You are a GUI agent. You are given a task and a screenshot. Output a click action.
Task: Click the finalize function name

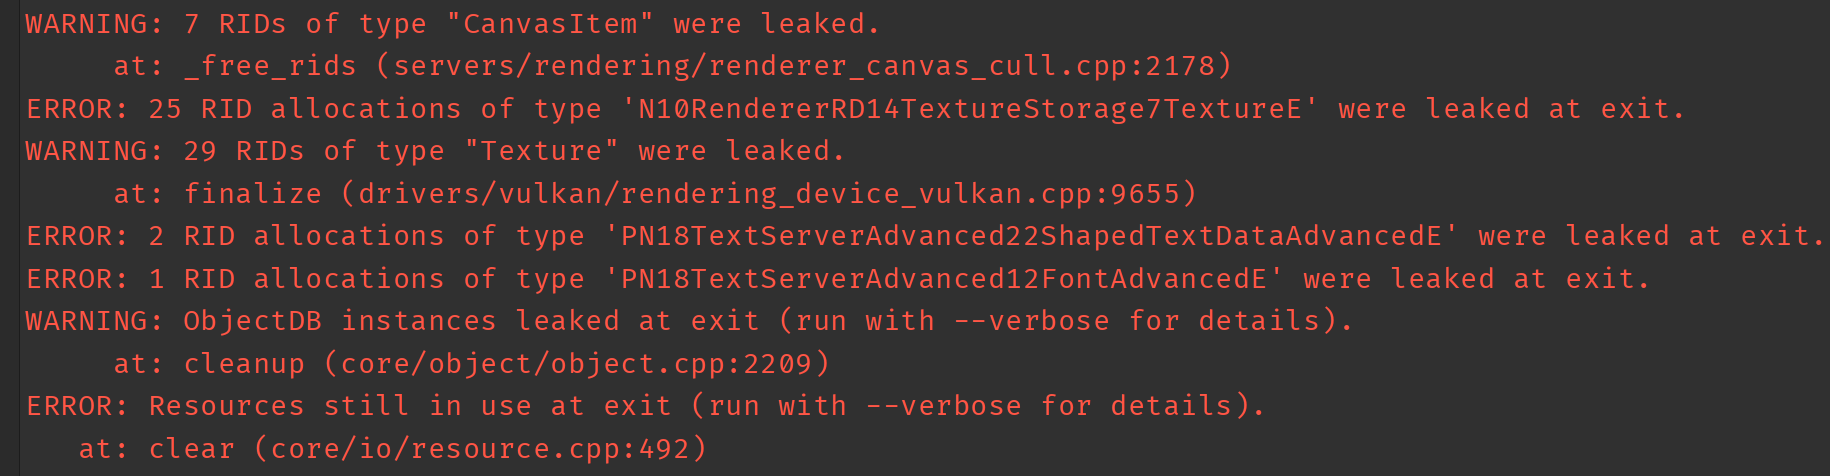pyautogui.click(x=252, y=193)
